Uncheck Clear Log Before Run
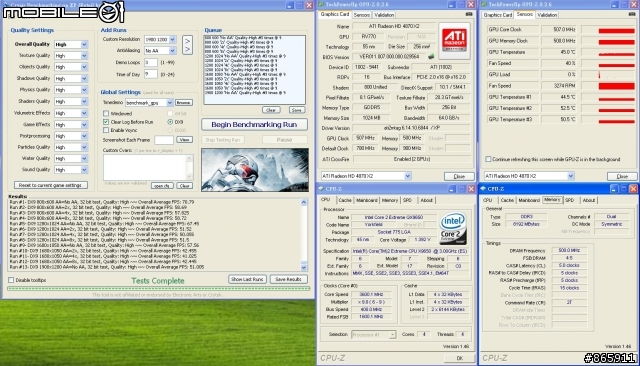This screenshot has width=640, height=366. tap(106, 122)
